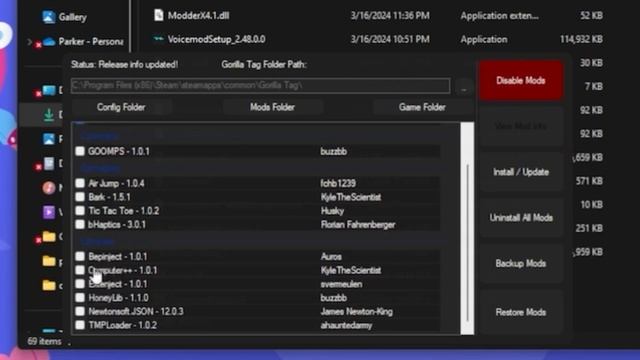Open the Game Folder
Image resolution: width=640 pixels, height=360 pixels.
pyautogui.click(x=422, y=107)
